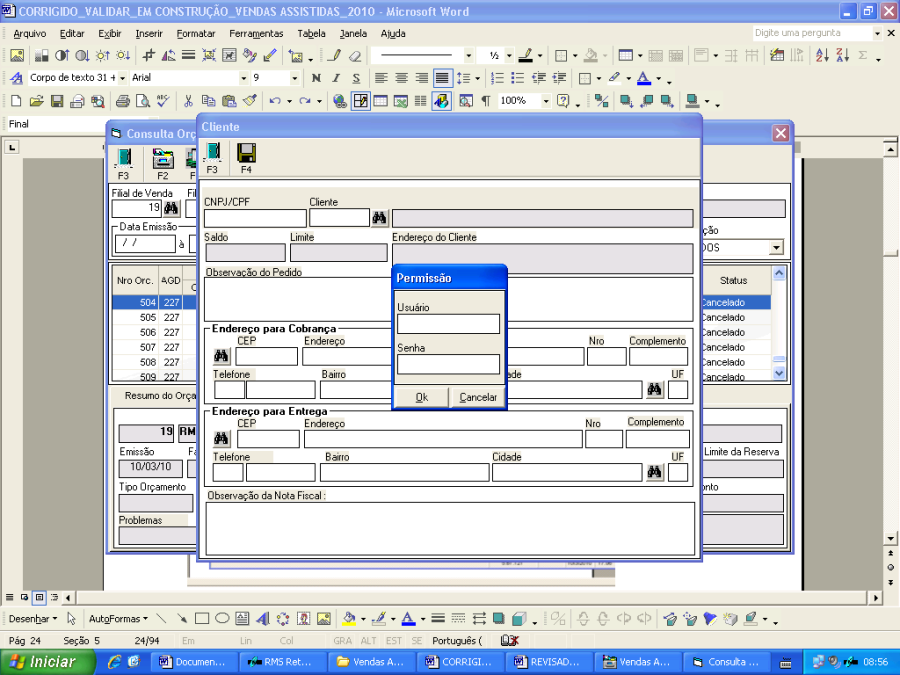Click the Paste clipboard icon
This screenshot has height=675, width=900.
229,102
